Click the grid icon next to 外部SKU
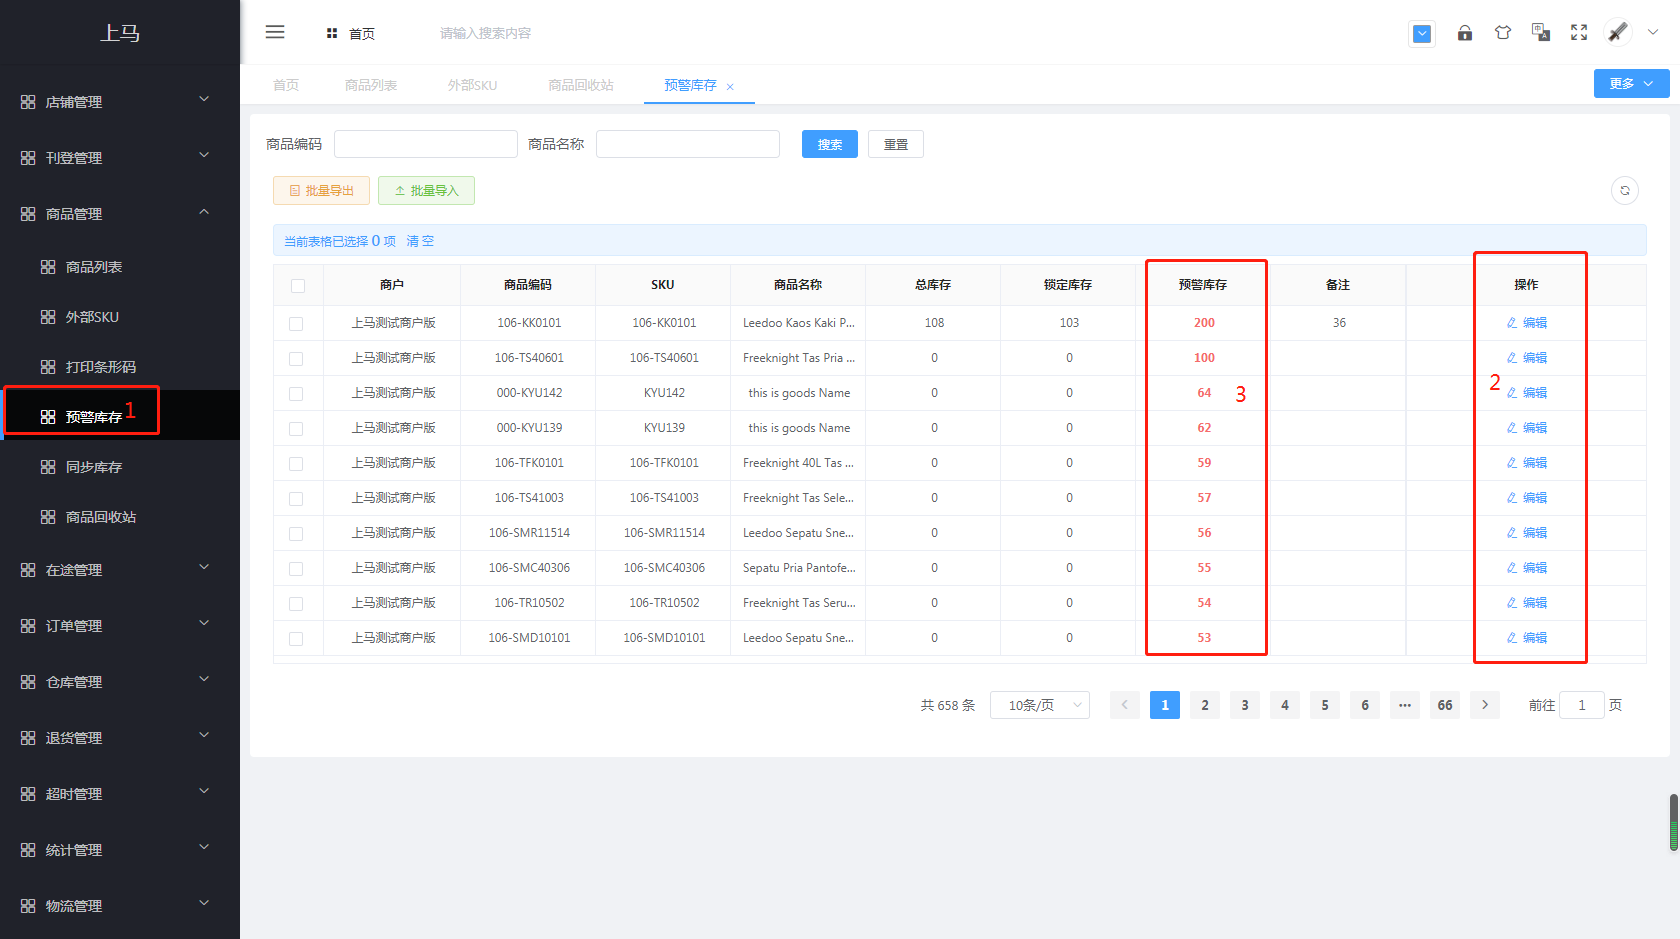The width and height of the screenshot is (1680, 939). [x=48, y=317]
